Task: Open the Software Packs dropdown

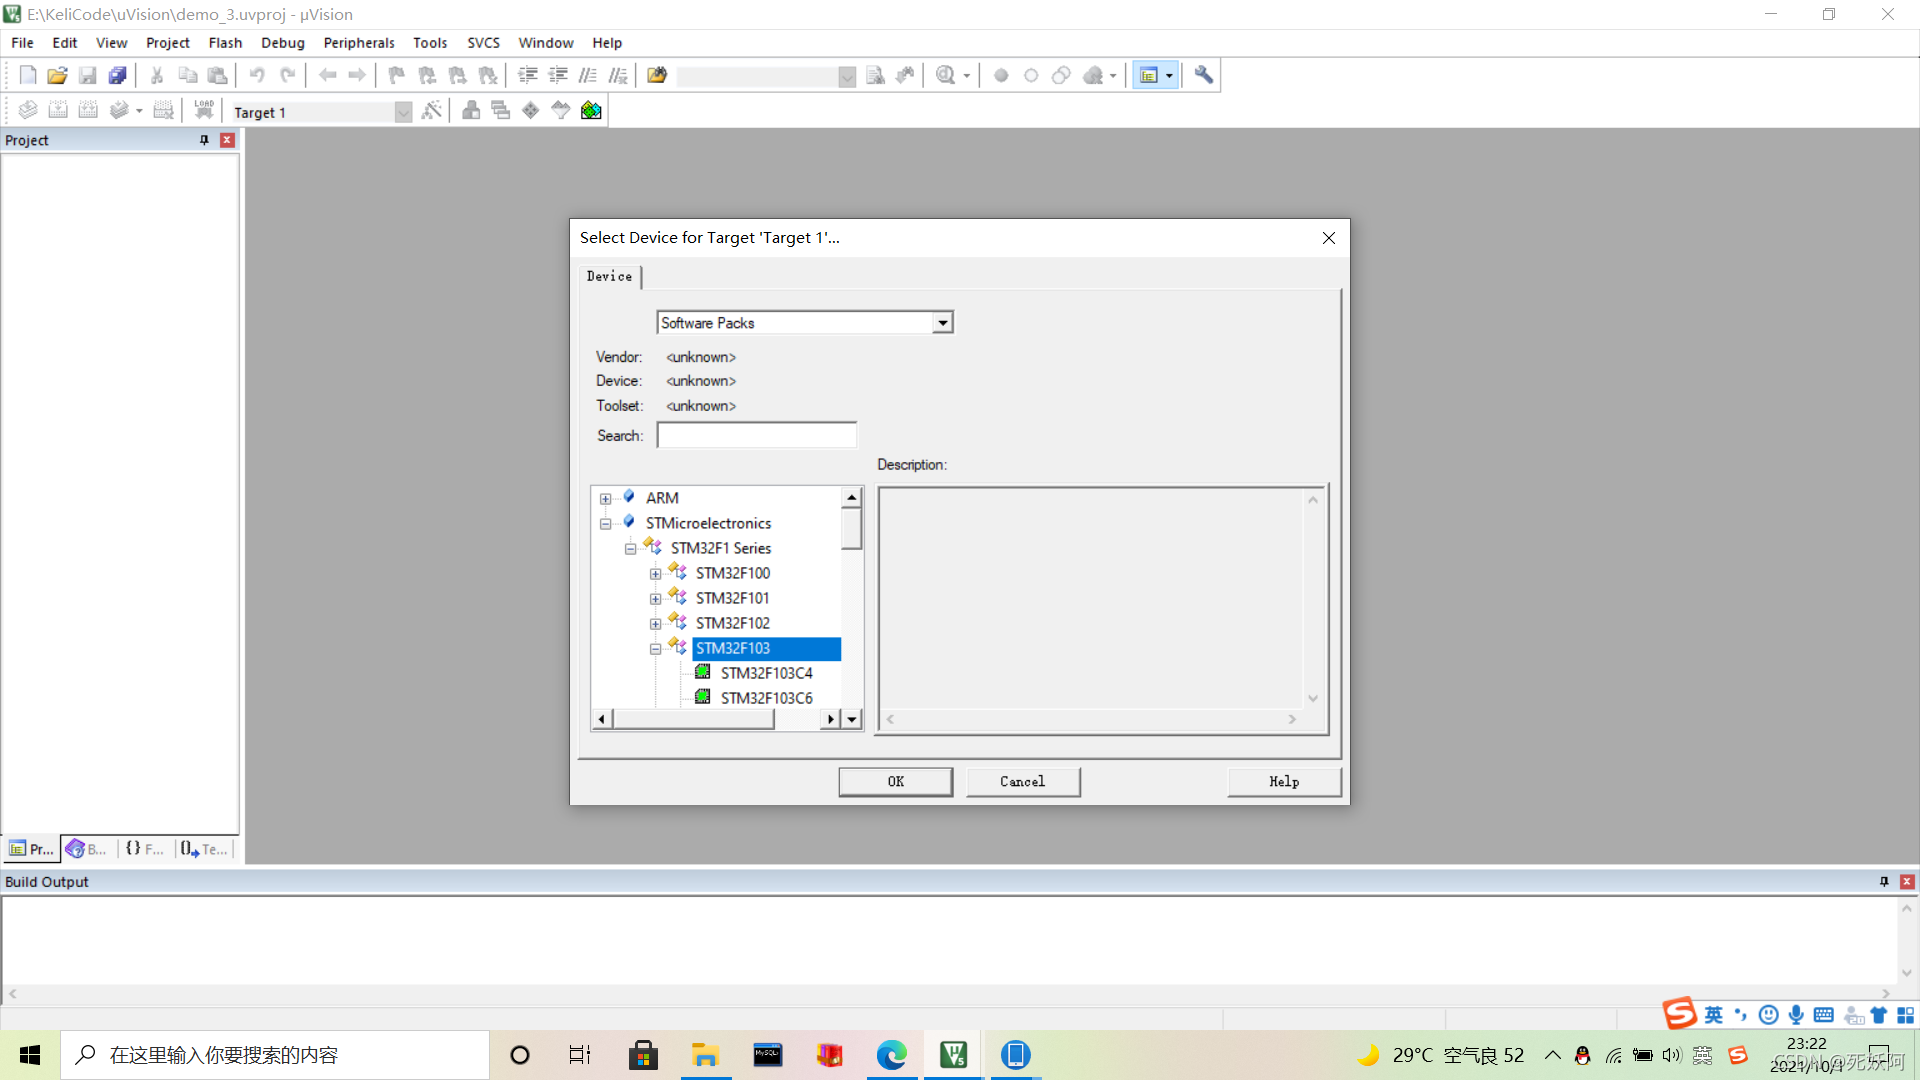Action: tap(942, 323)
